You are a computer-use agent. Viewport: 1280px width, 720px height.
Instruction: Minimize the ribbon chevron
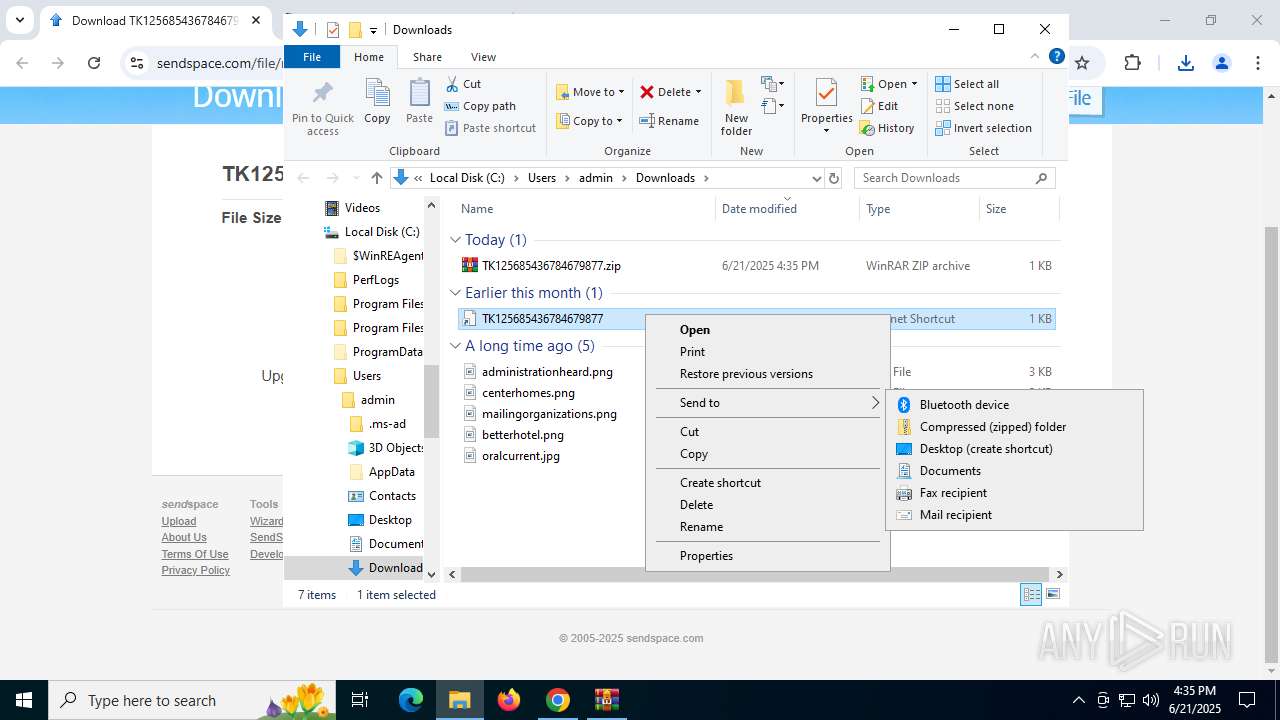1035,57
